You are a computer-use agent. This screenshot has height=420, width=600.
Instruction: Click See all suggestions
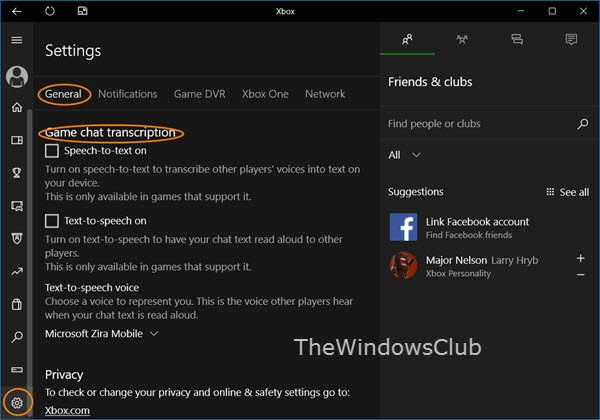click(x=567, y=192)
